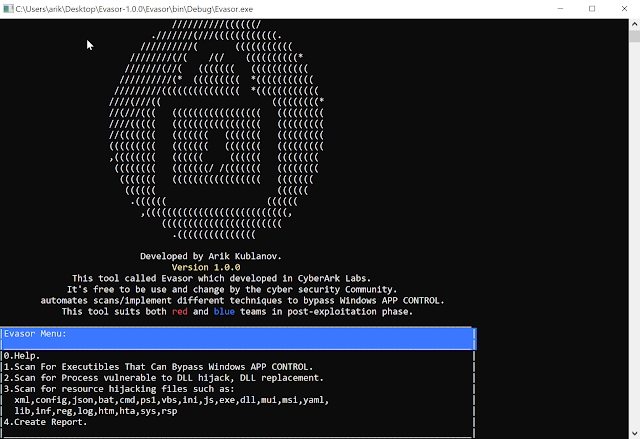Close the Evasor console window
This screenshot has width=640, height=439.
[624, 9]
